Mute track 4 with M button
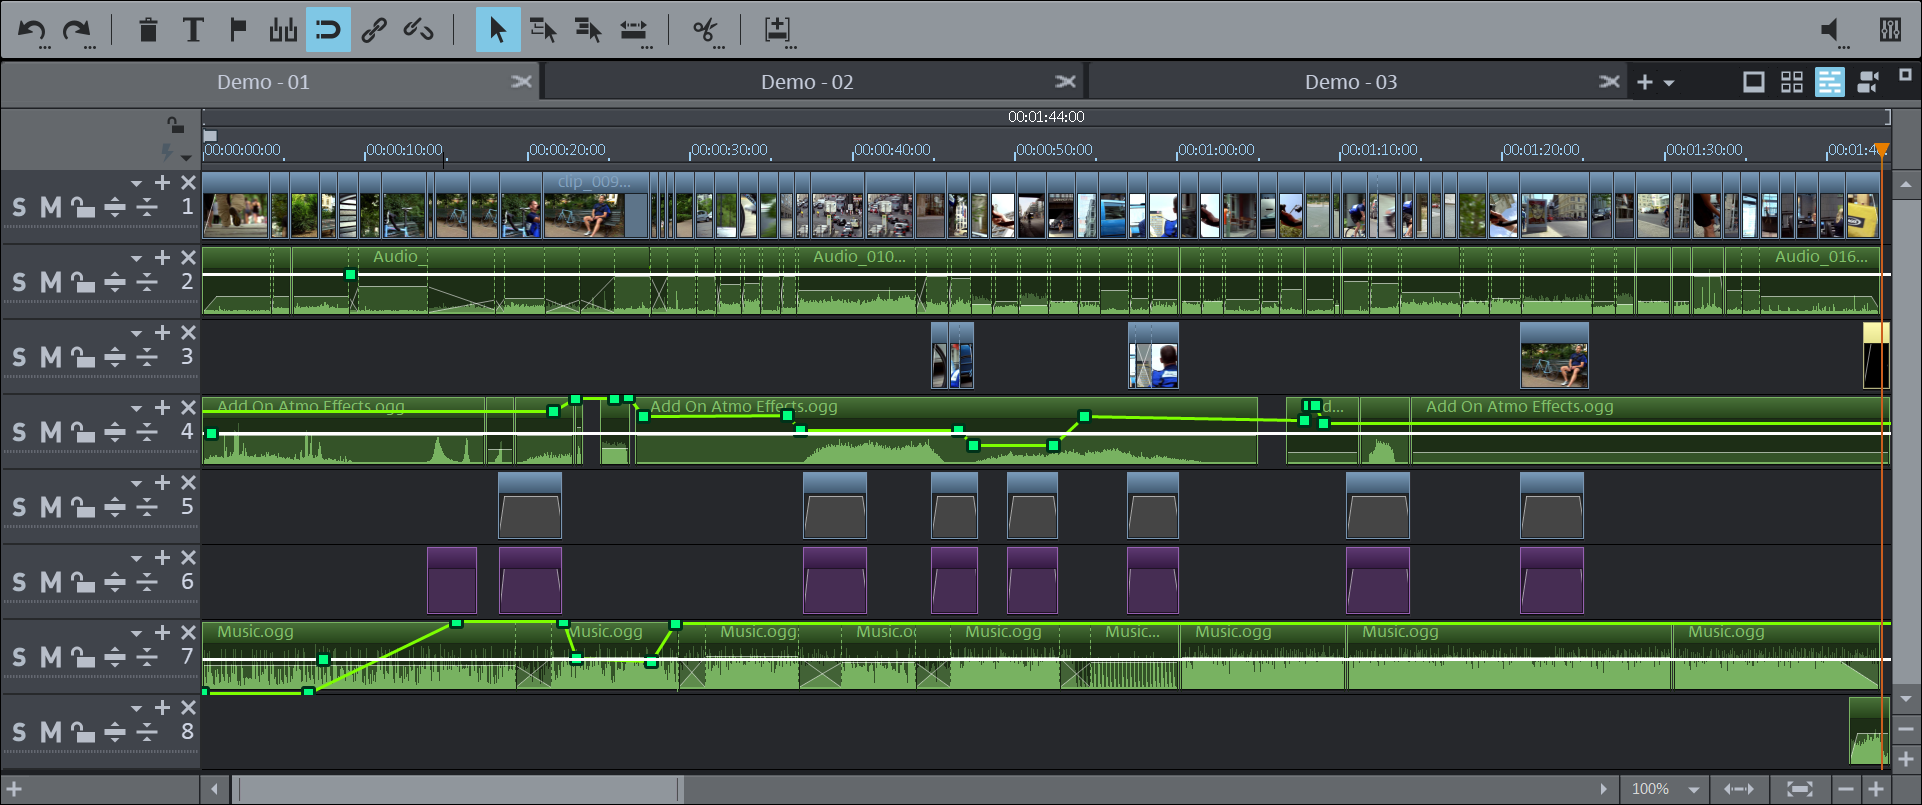Screen dimensions: 1922x805 click(50, 433)
